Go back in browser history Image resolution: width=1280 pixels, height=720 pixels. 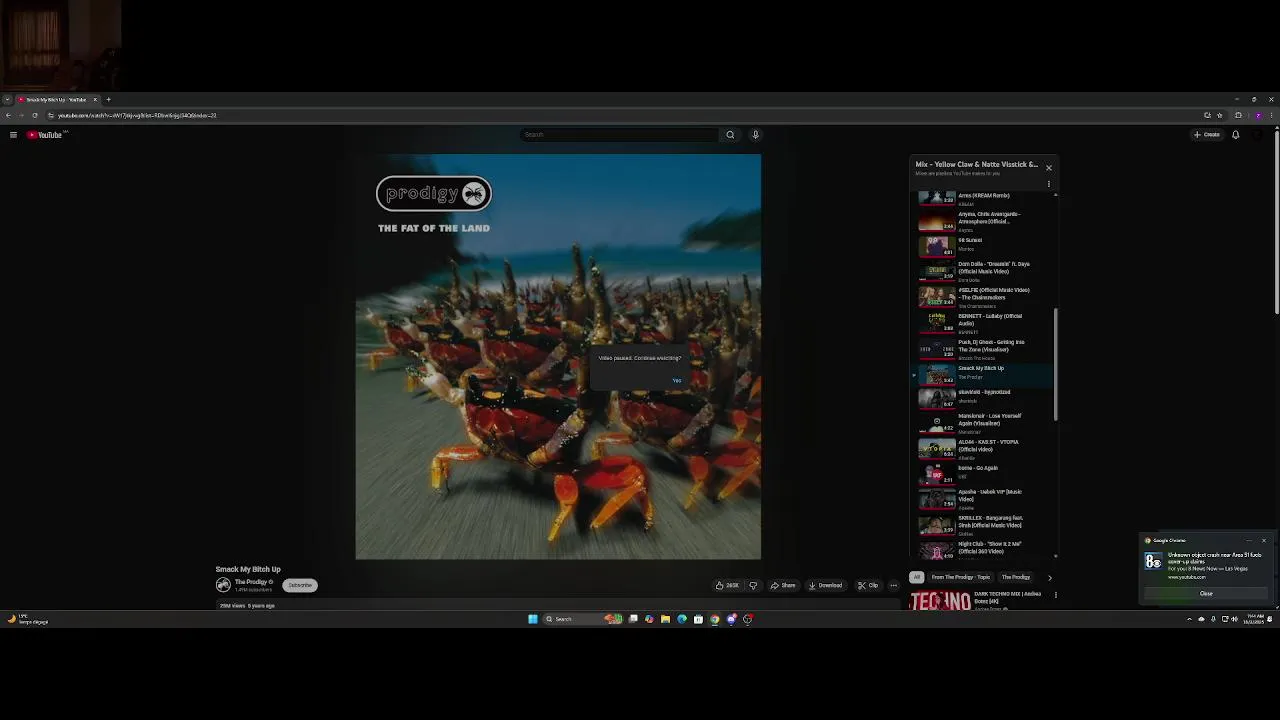coord(8,115)
